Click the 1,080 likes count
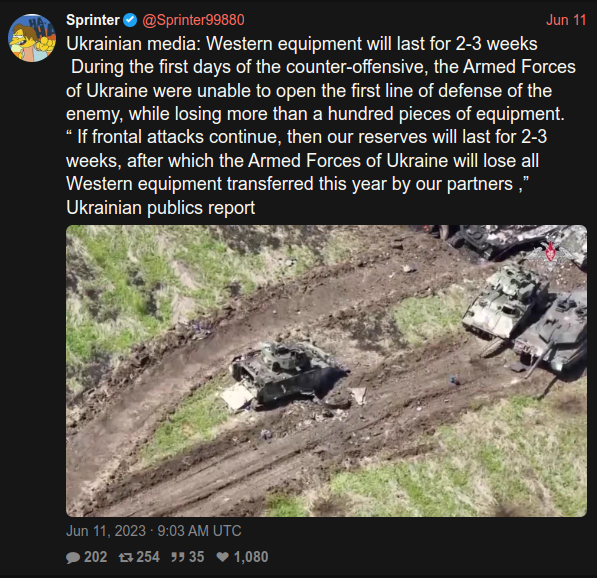The image size is (597, 578). (x=251, y=557)
